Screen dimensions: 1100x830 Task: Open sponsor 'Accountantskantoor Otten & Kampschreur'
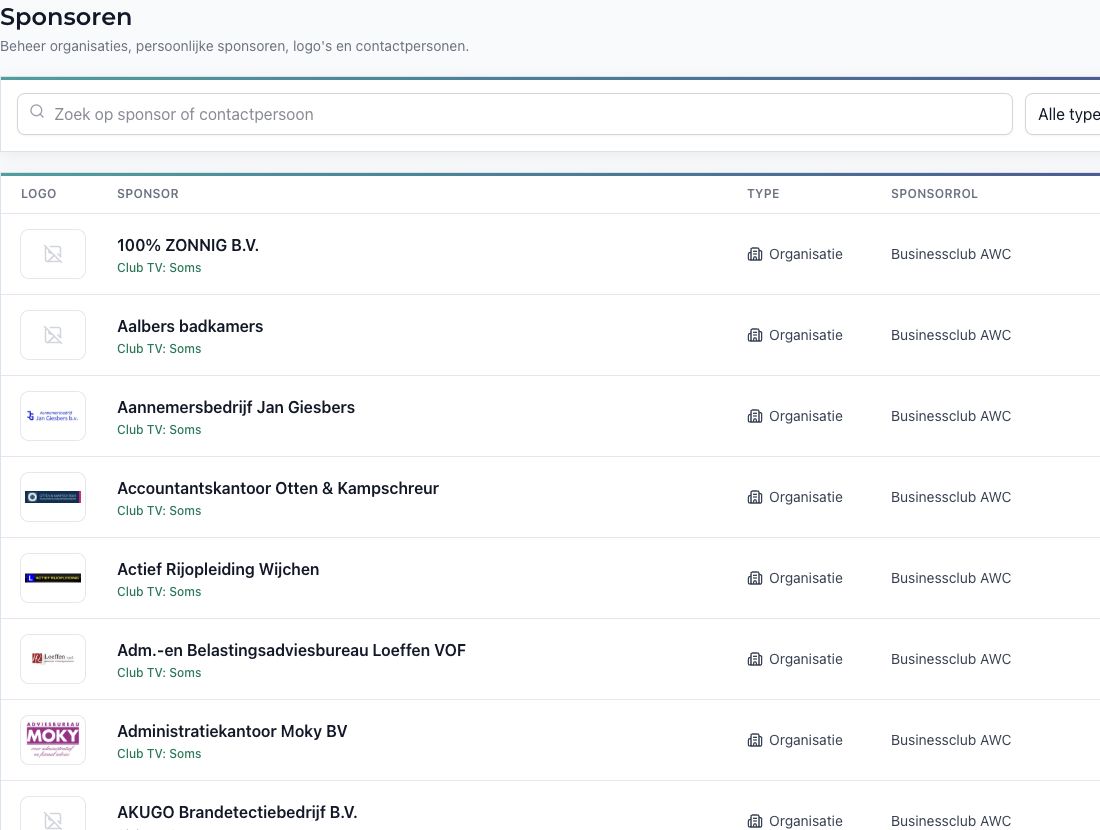click(x=278, y=488)
